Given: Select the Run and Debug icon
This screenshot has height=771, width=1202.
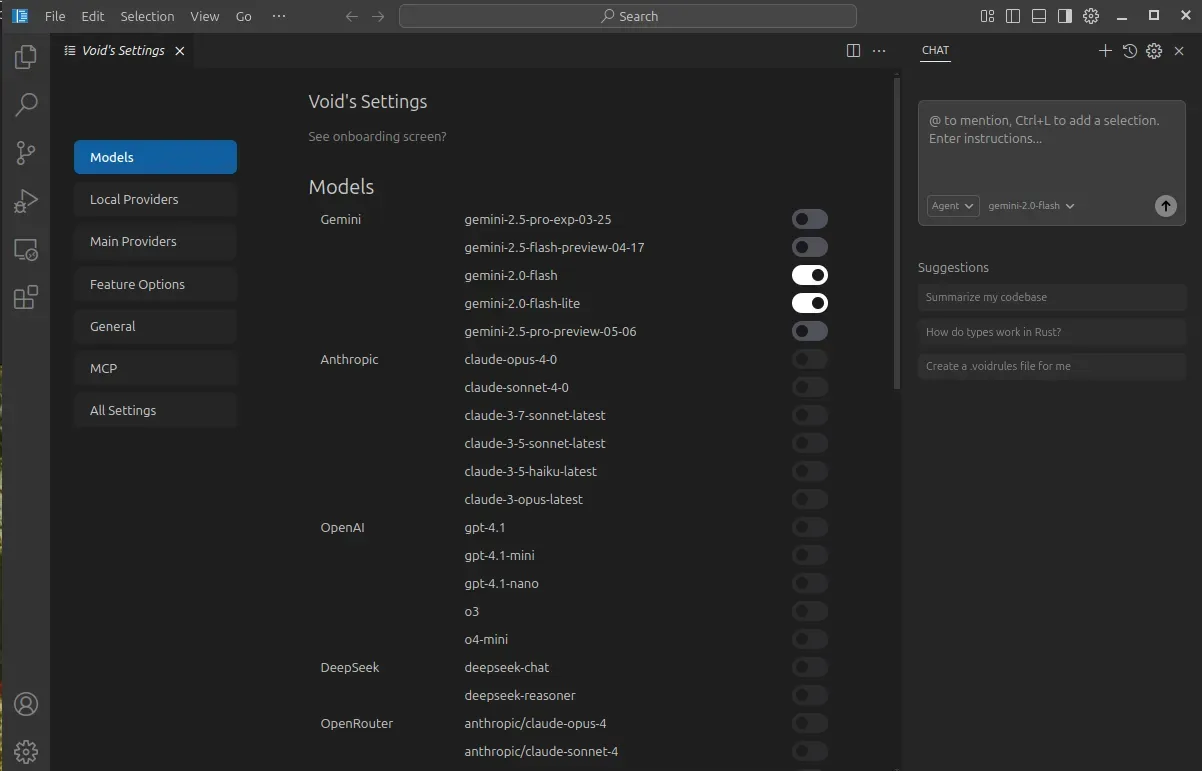Looking at the screenshot, I should pos(25,201).
